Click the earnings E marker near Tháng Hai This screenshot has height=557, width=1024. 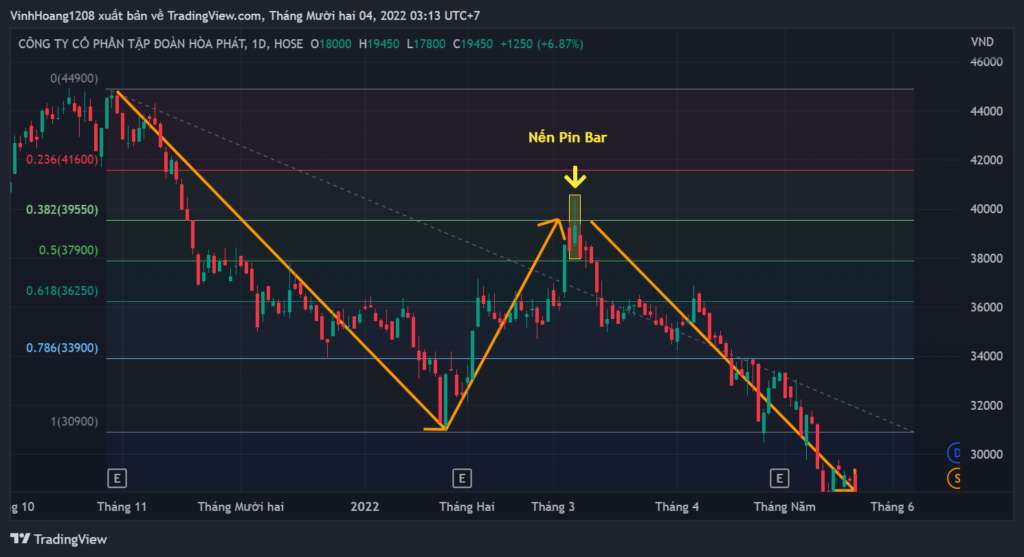click(x=461, y=477)
